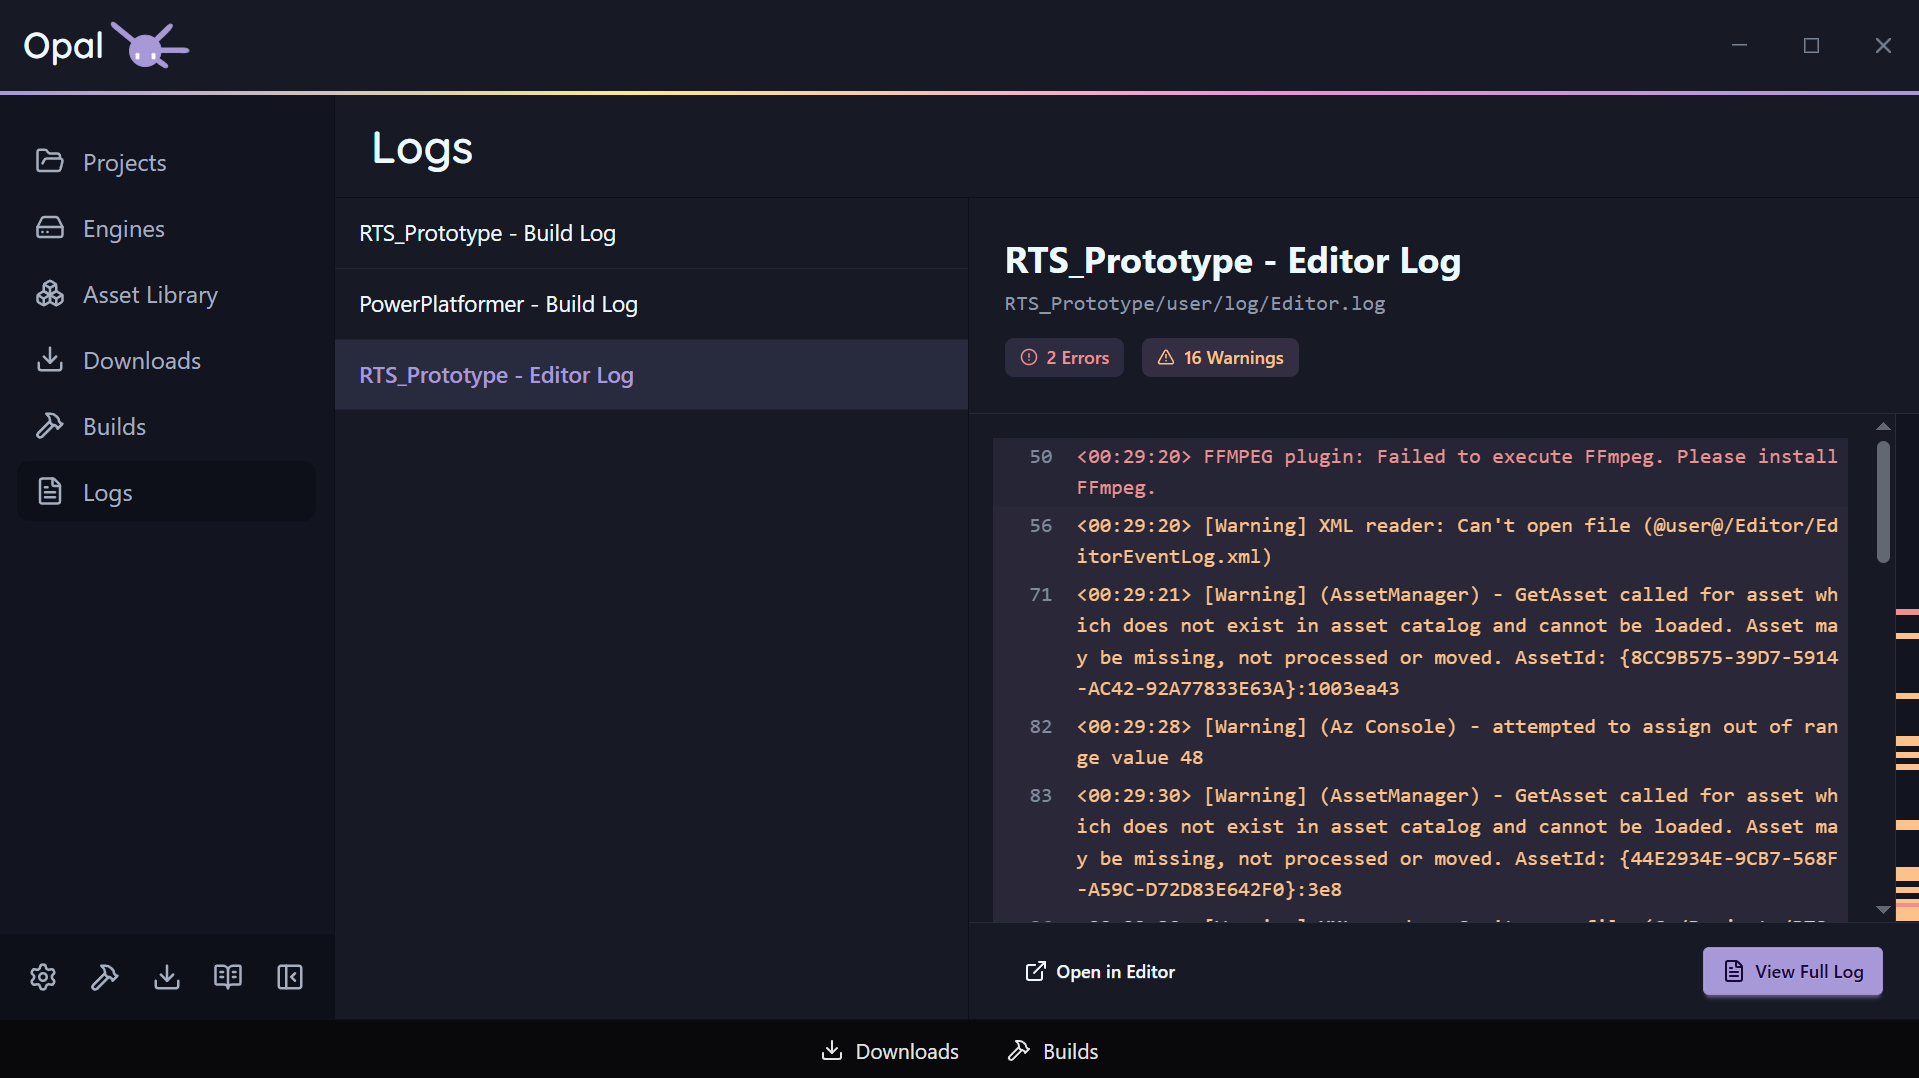1919x1078 pixels.
Task: Select RTS_Prototype - Editor Log entry
Action: click(652, 375)
